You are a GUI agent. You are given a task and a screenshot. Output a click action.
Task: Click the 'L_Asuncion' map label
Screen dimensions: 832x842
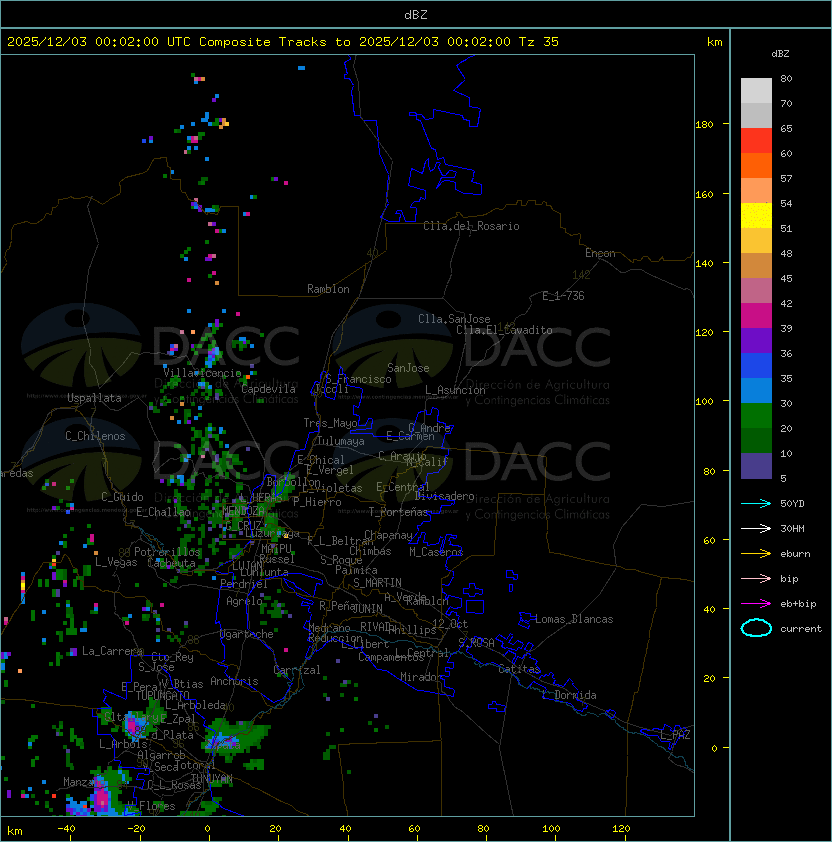tap(455, 390)
